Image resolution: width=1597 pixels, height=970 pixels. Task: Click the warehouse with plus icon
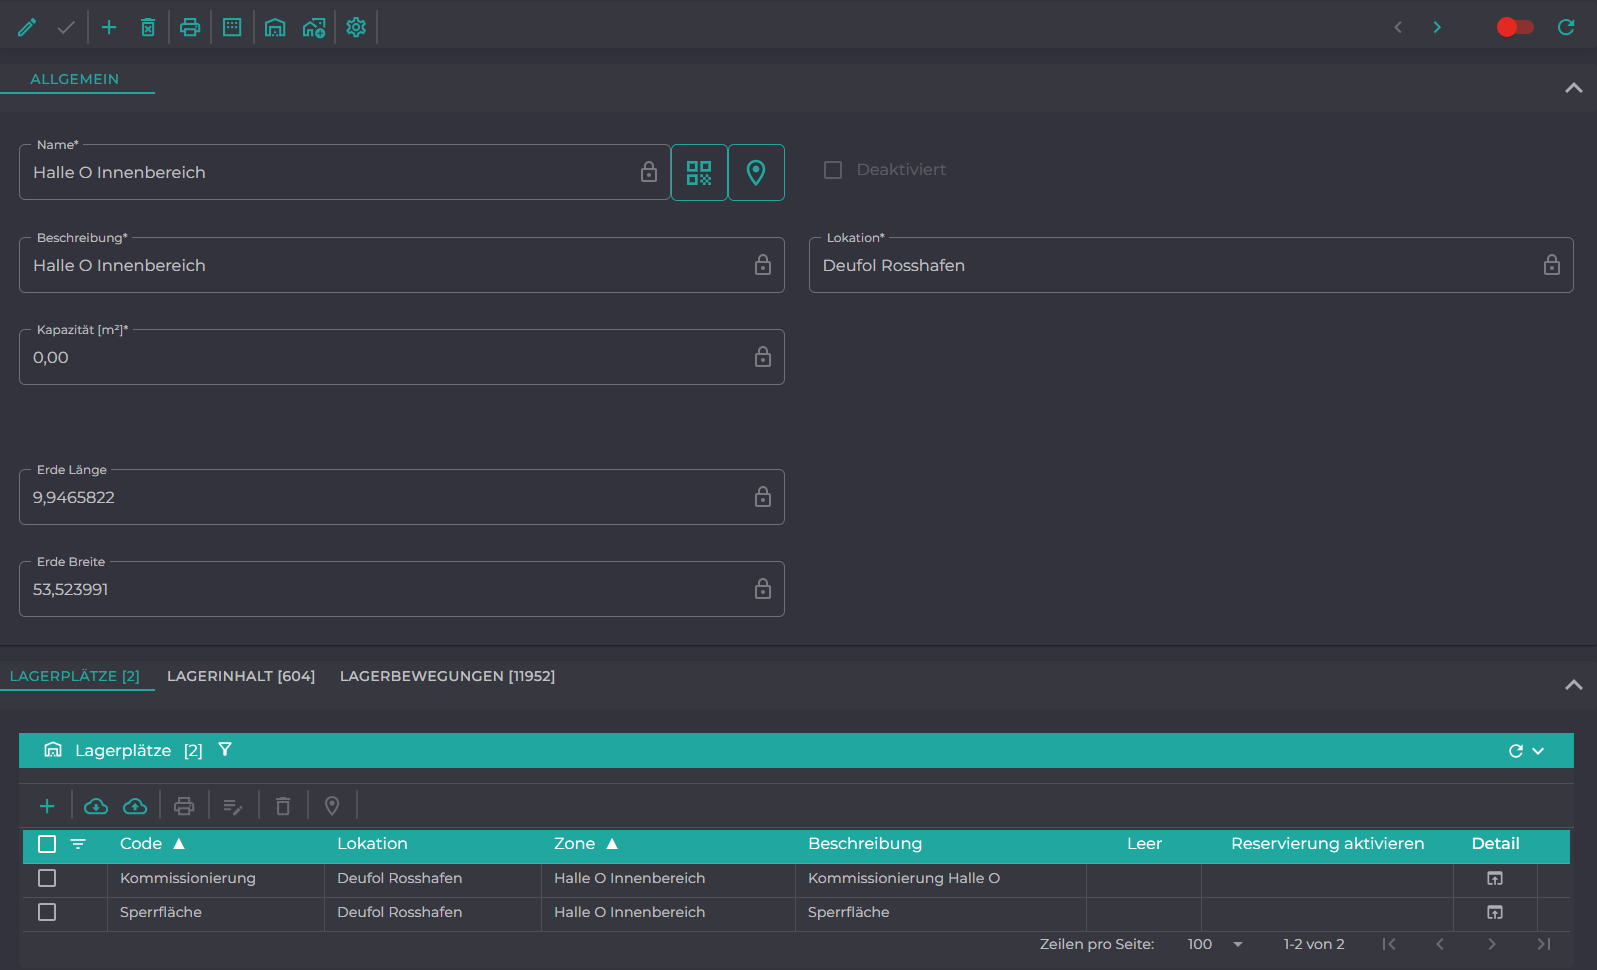pos(314,27)
